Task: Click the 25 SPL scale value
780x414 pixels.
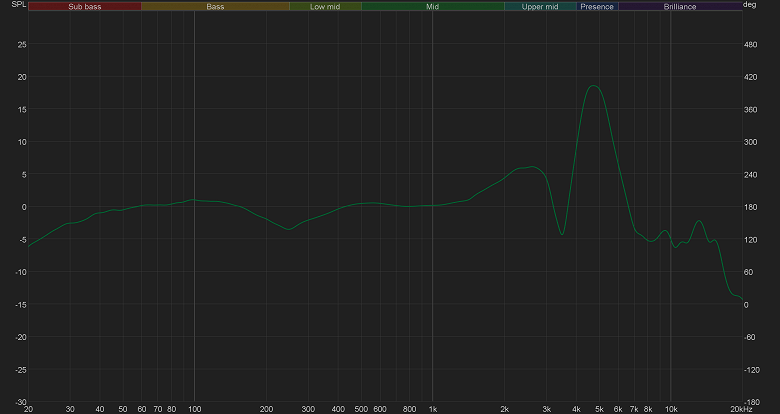Action: pos(22,45)
